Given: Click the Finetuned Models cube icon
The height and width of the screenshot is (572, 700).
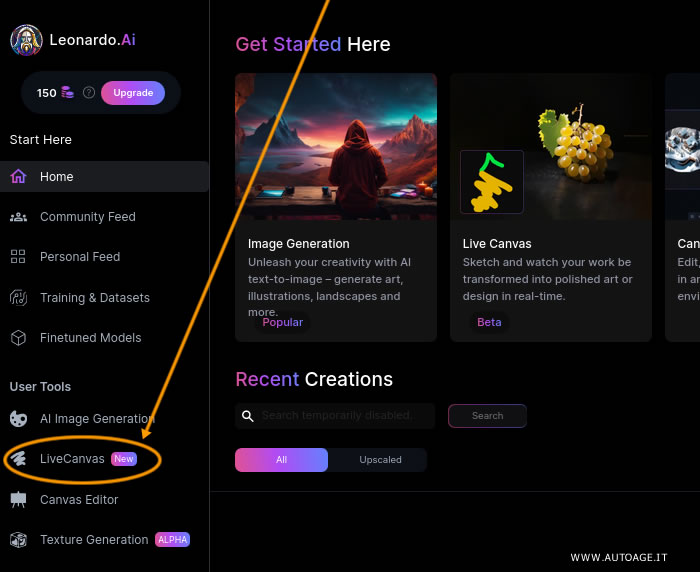Looking at the screenshot, I should tap(18, 338).
